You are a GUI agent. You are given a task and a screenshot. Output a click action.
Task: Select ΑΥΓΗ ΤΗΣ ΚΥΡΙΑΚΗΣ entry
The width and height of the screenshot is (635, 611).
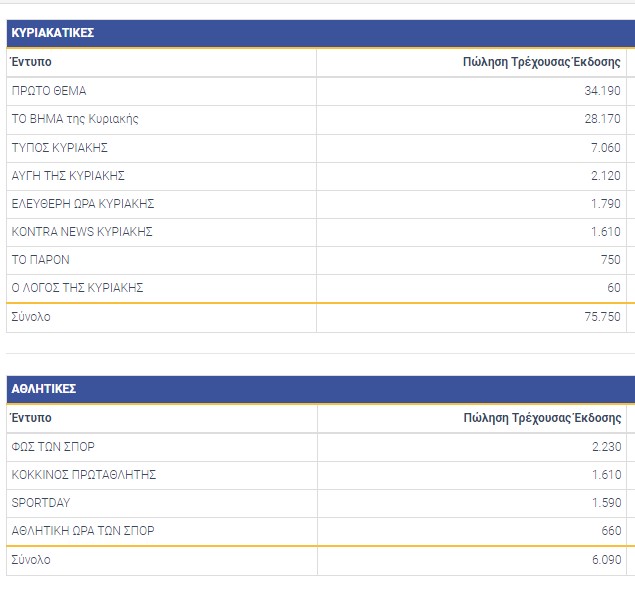(x=68, y=175)
